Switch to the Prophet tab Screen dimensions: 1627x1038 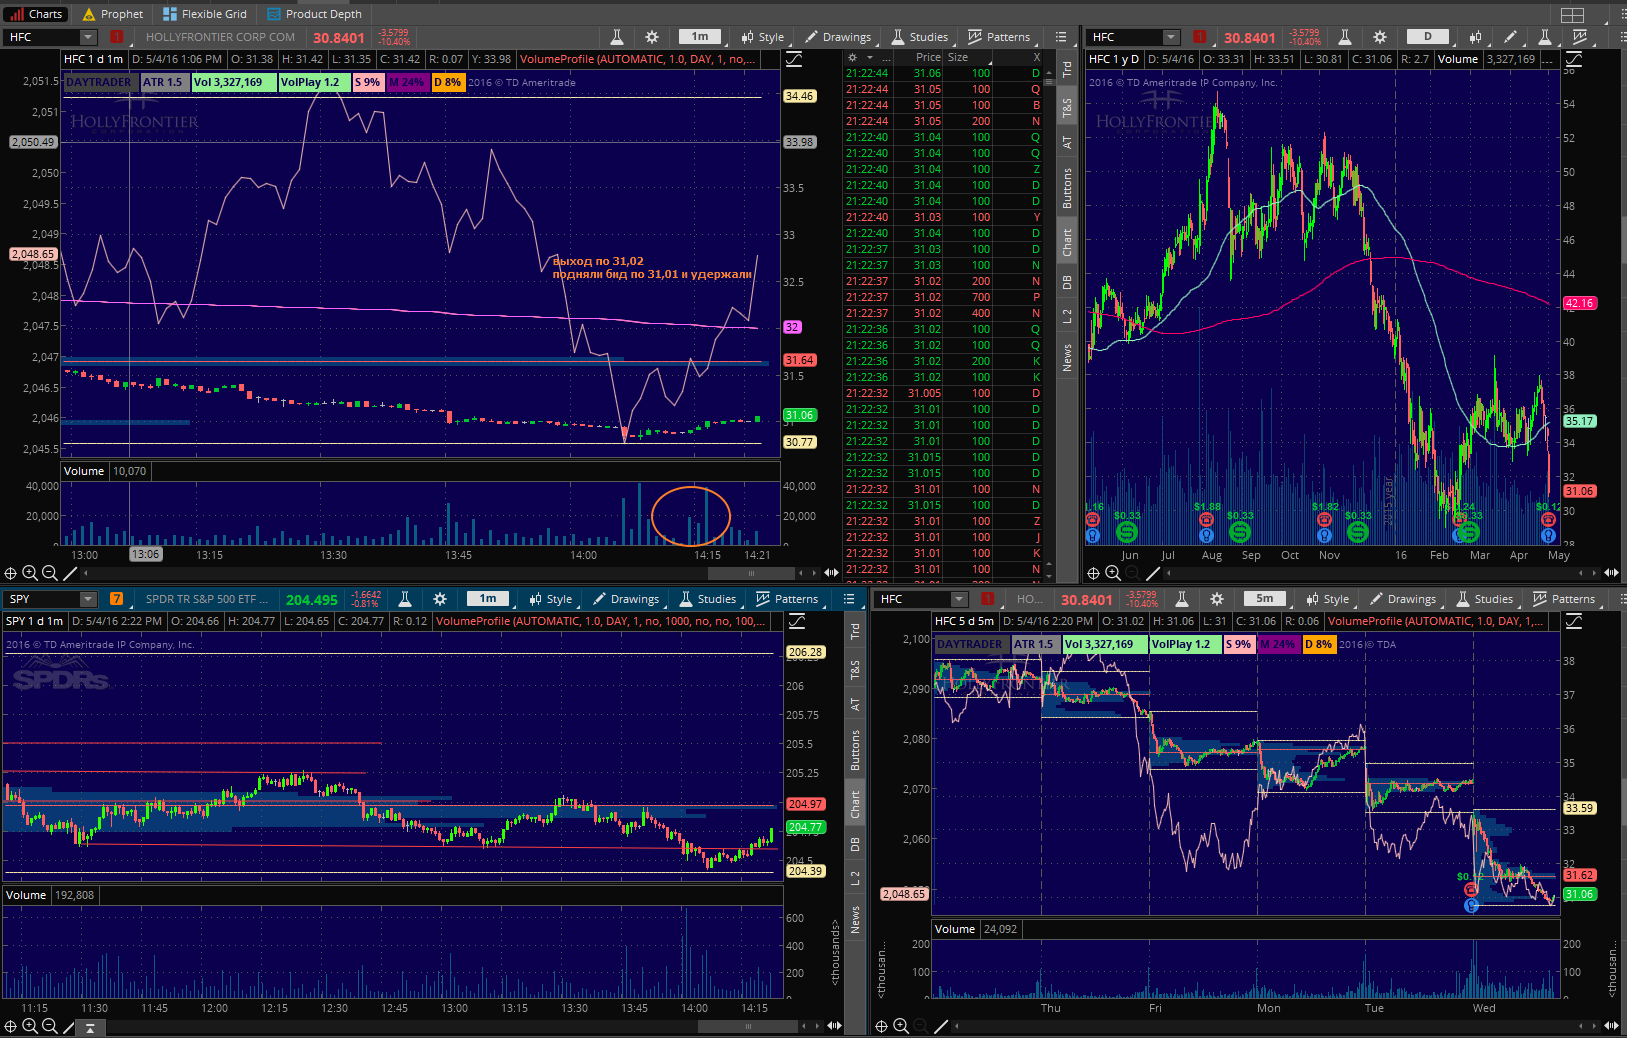(112, 14)
